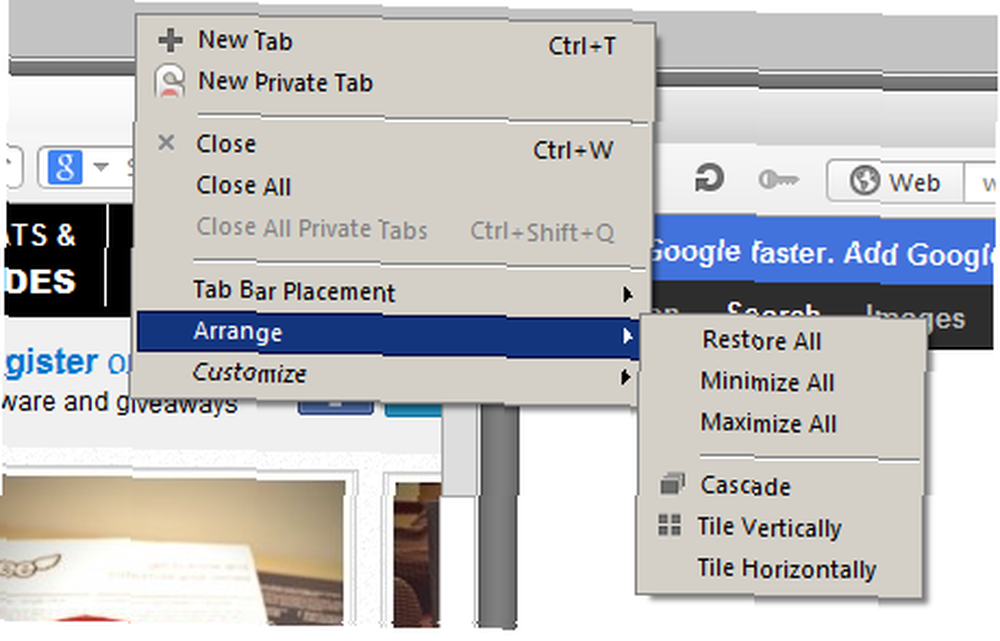Click the reload arrow icon in toolbar

[709, 178]
